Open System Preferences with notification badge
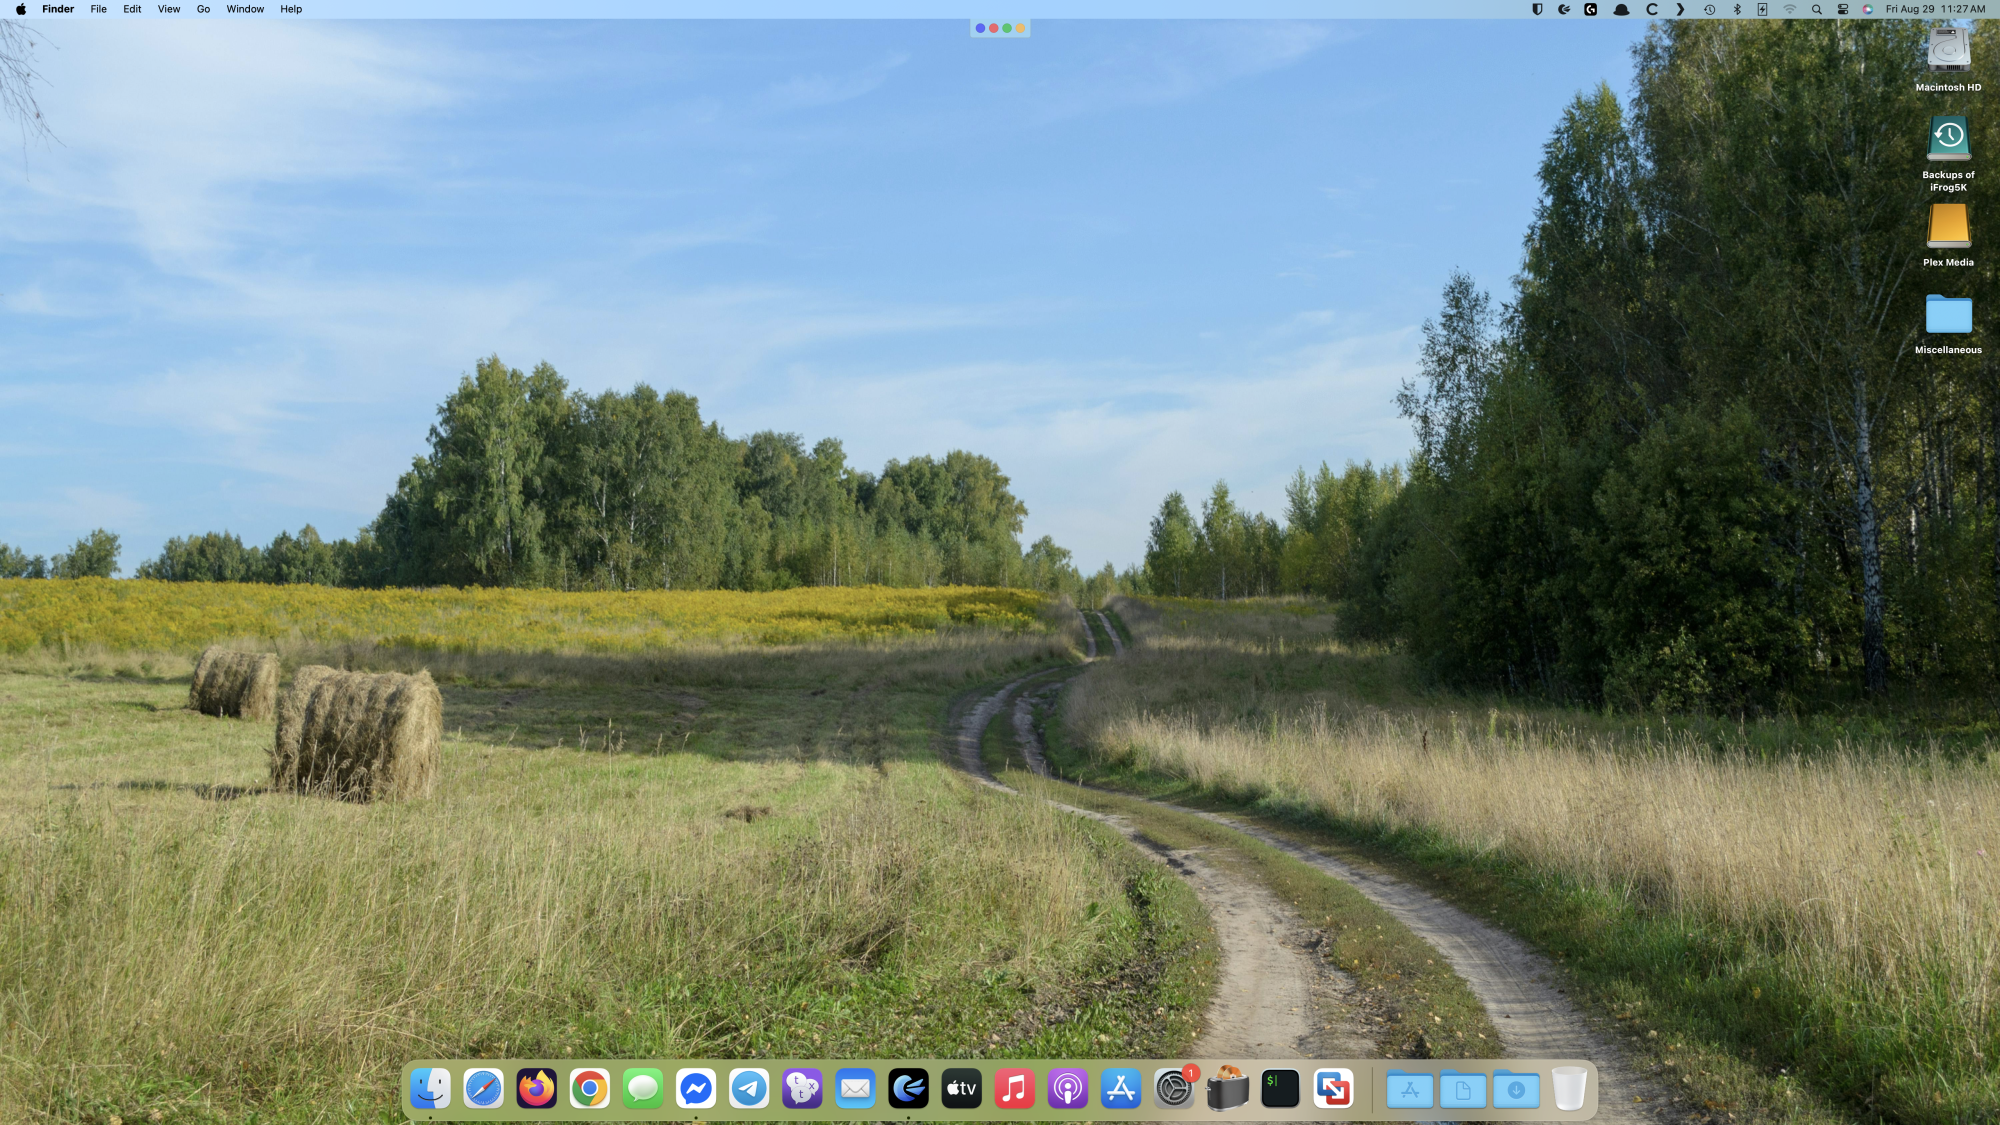 pyautogui.click(x=1174, y=1089)
